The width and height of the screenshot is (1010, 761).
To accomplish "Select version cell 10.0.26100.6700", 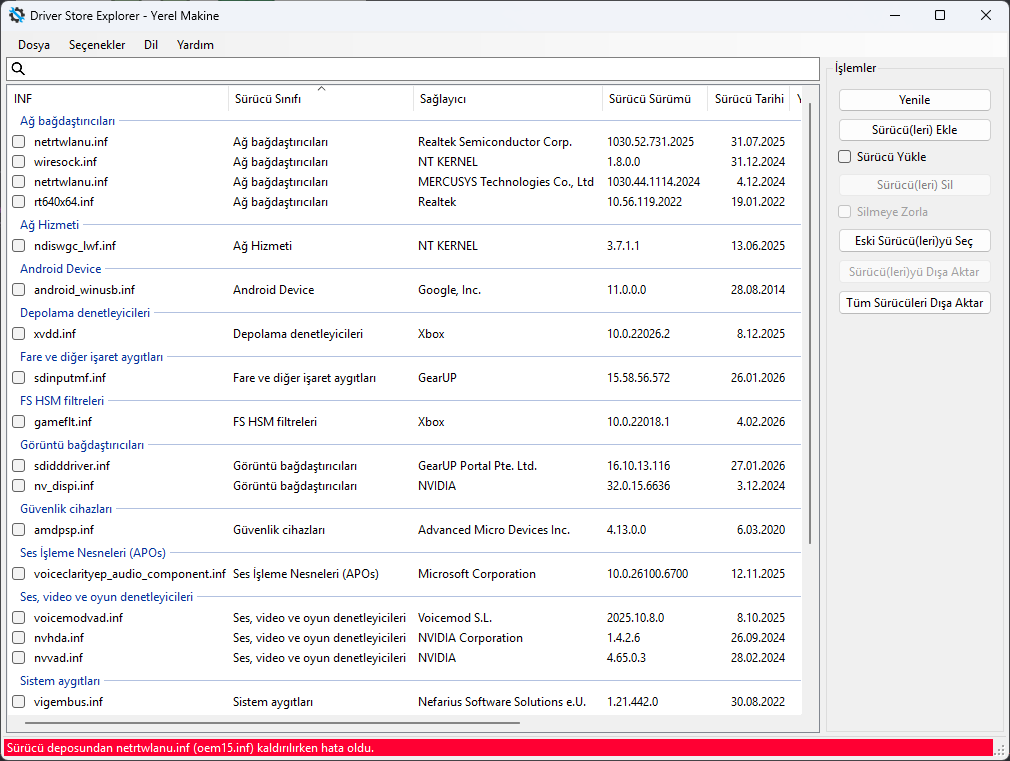I will point(647,573).
